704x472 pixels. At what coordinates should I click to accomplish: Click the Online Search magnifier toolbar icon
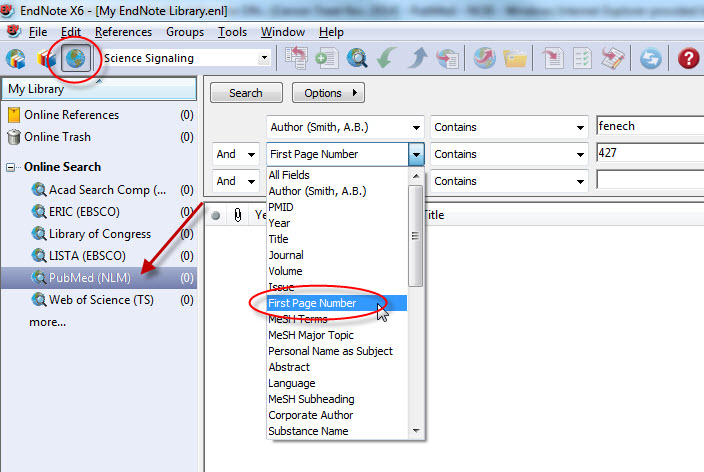click(x=357, y=58)
